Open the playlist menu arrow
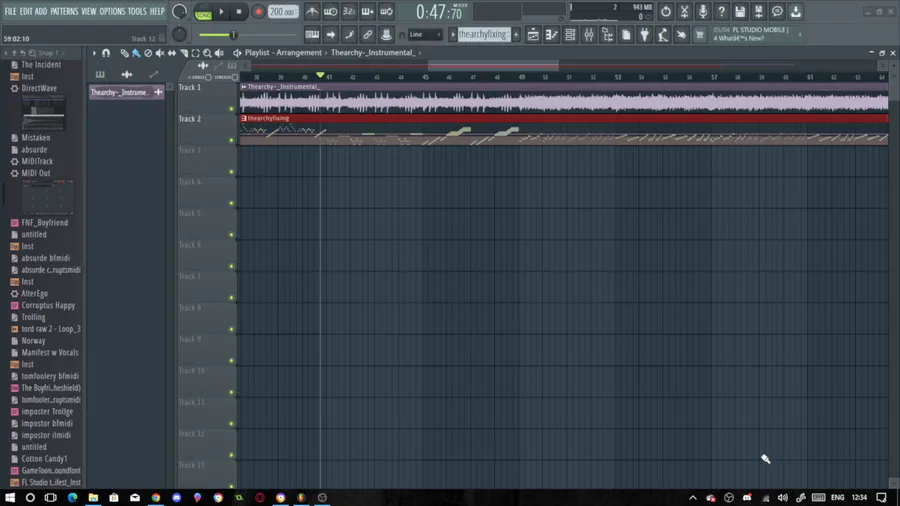The height and width of the screenshot is (506, 900). (94, 53)
